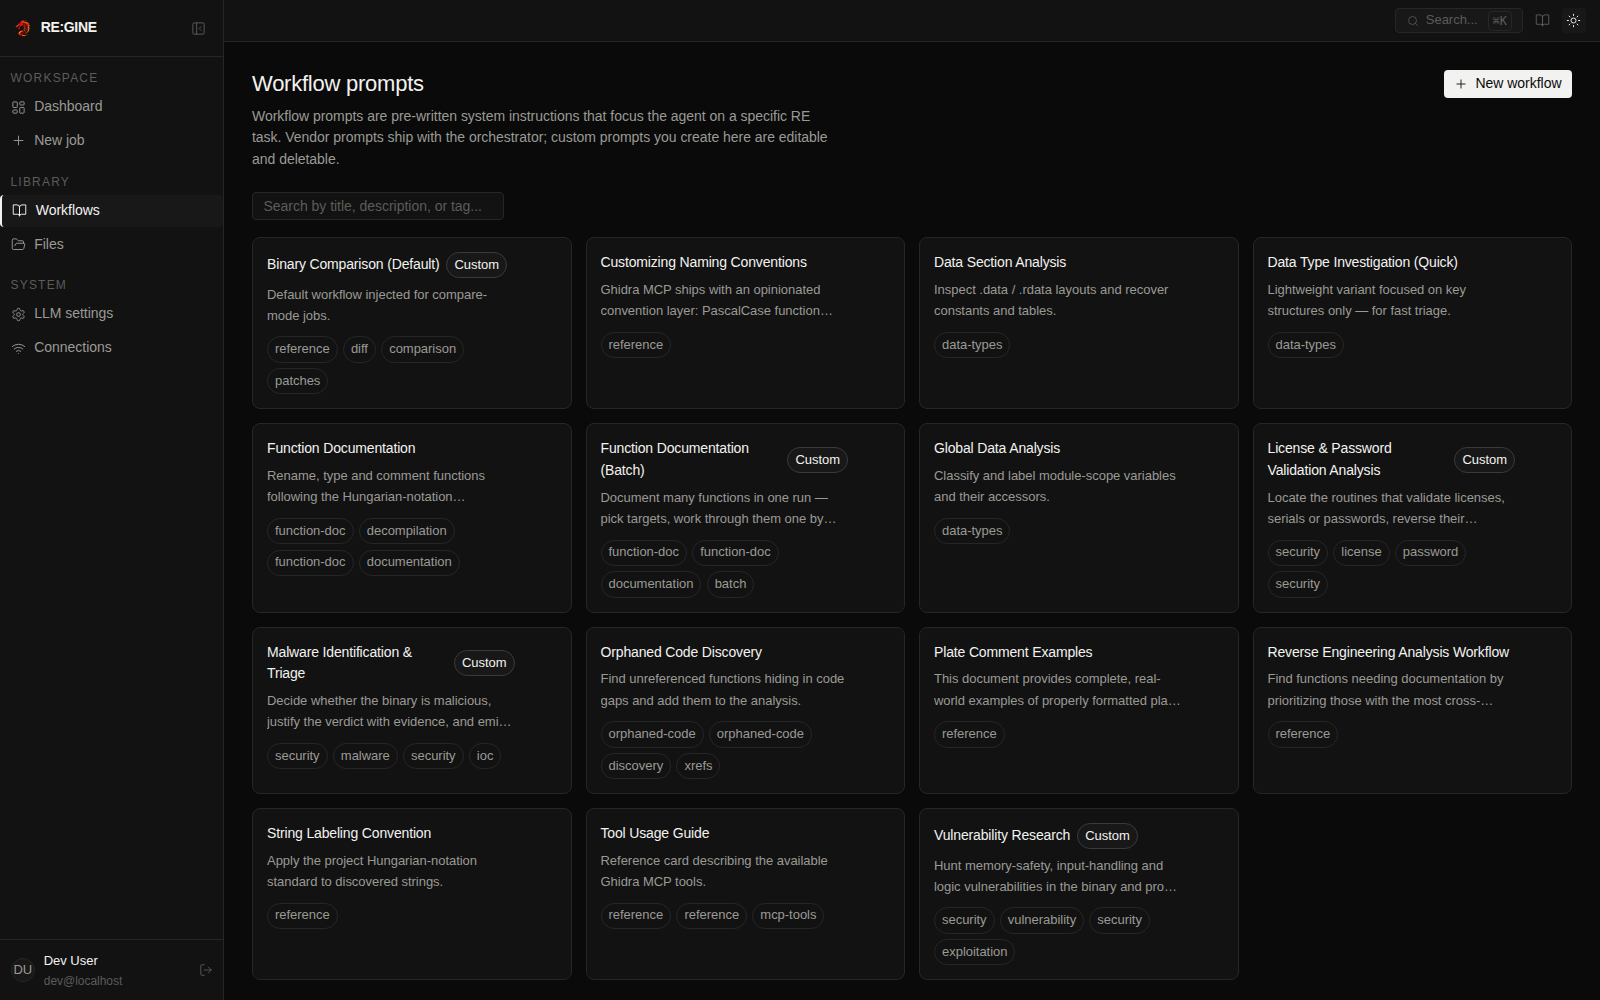Click the Workflows book icon in sidebar
The width and height of the screenshot is (1600, 1000).
point(19,210)
